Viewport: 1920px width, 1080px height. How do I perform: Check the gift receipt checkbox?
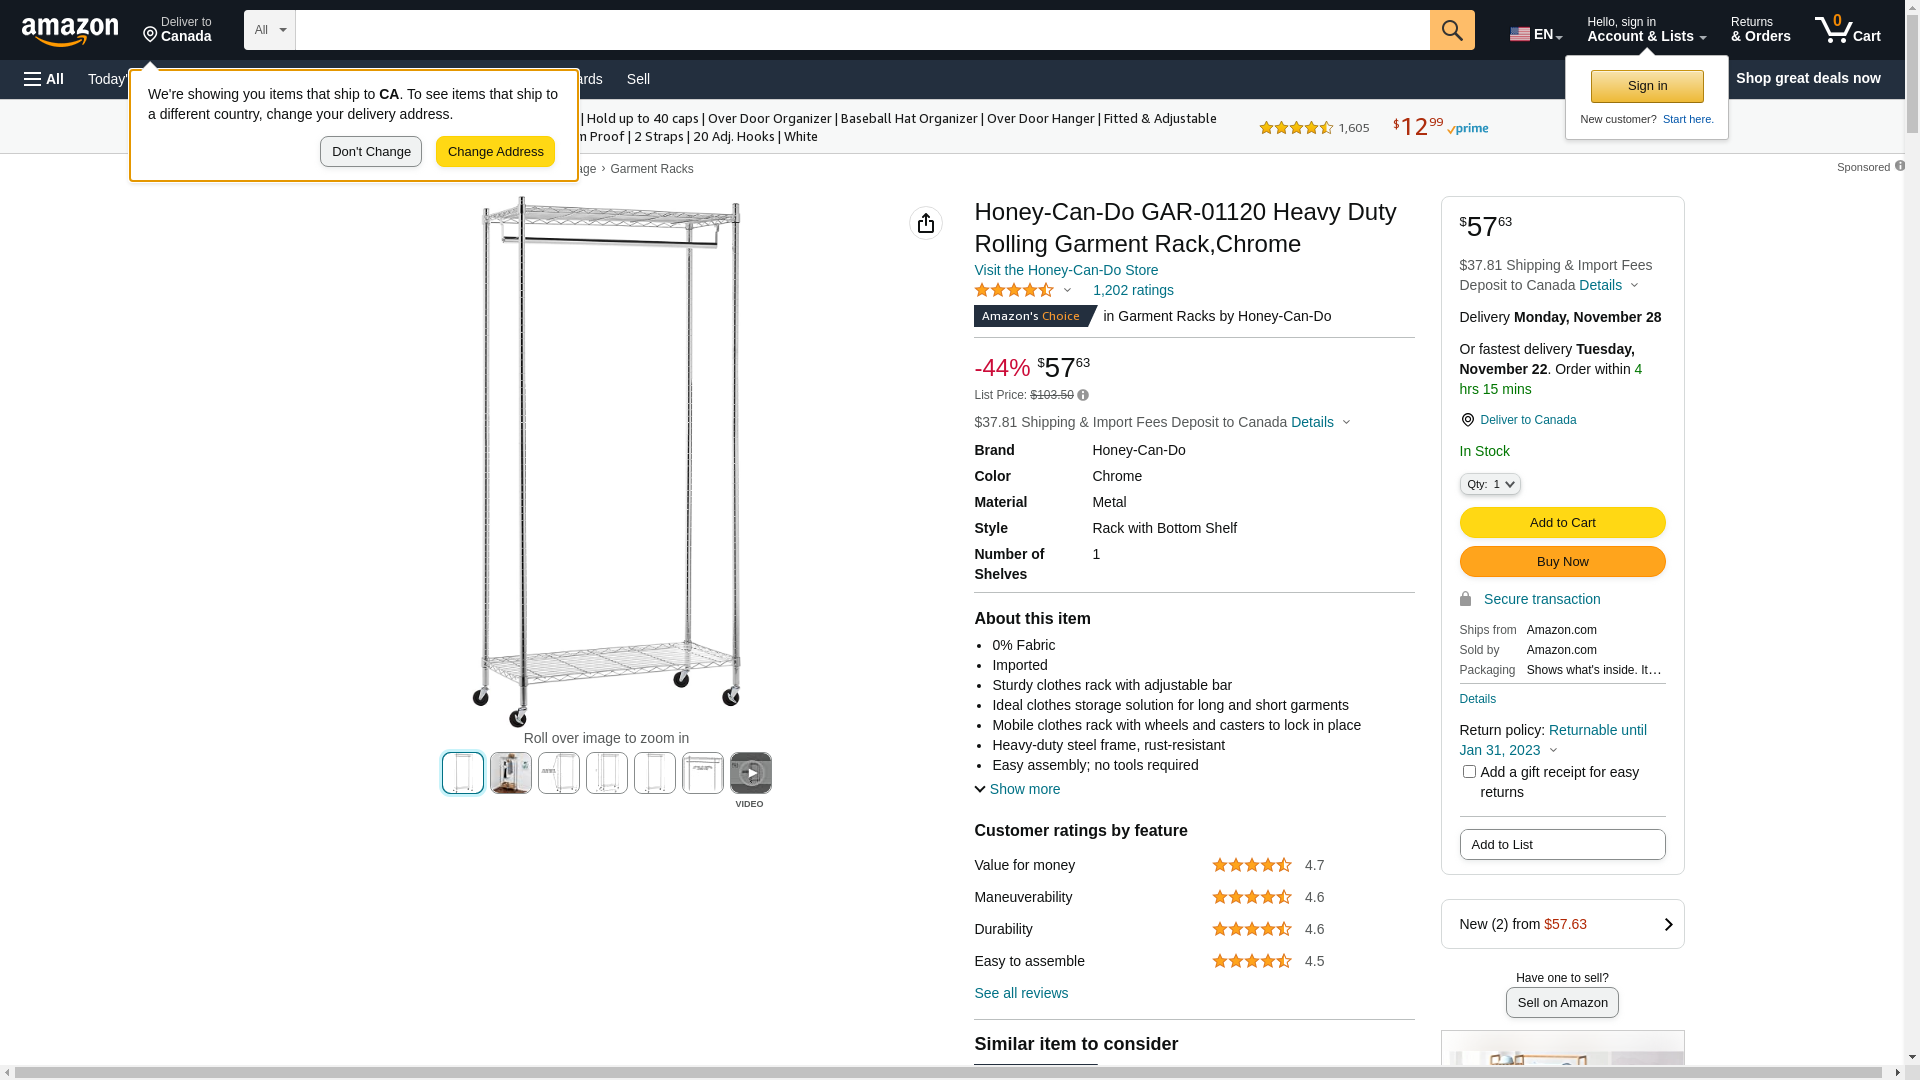1469,772
